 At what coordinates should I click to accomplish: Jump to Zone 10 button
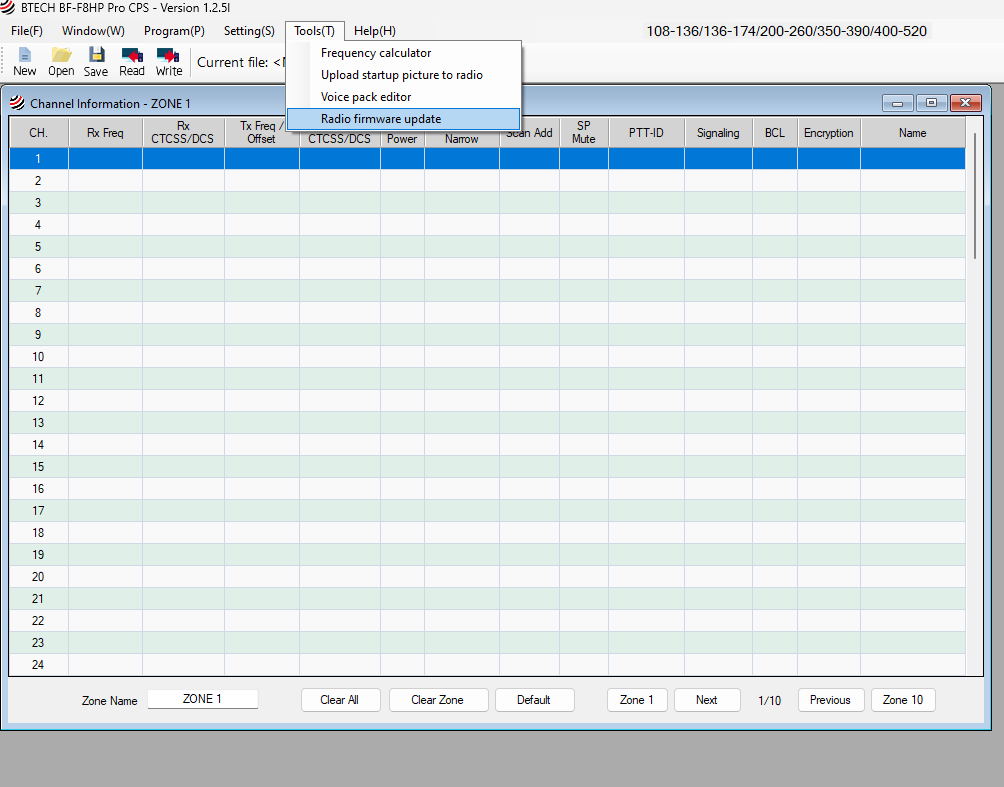click(x=903, y=700)
